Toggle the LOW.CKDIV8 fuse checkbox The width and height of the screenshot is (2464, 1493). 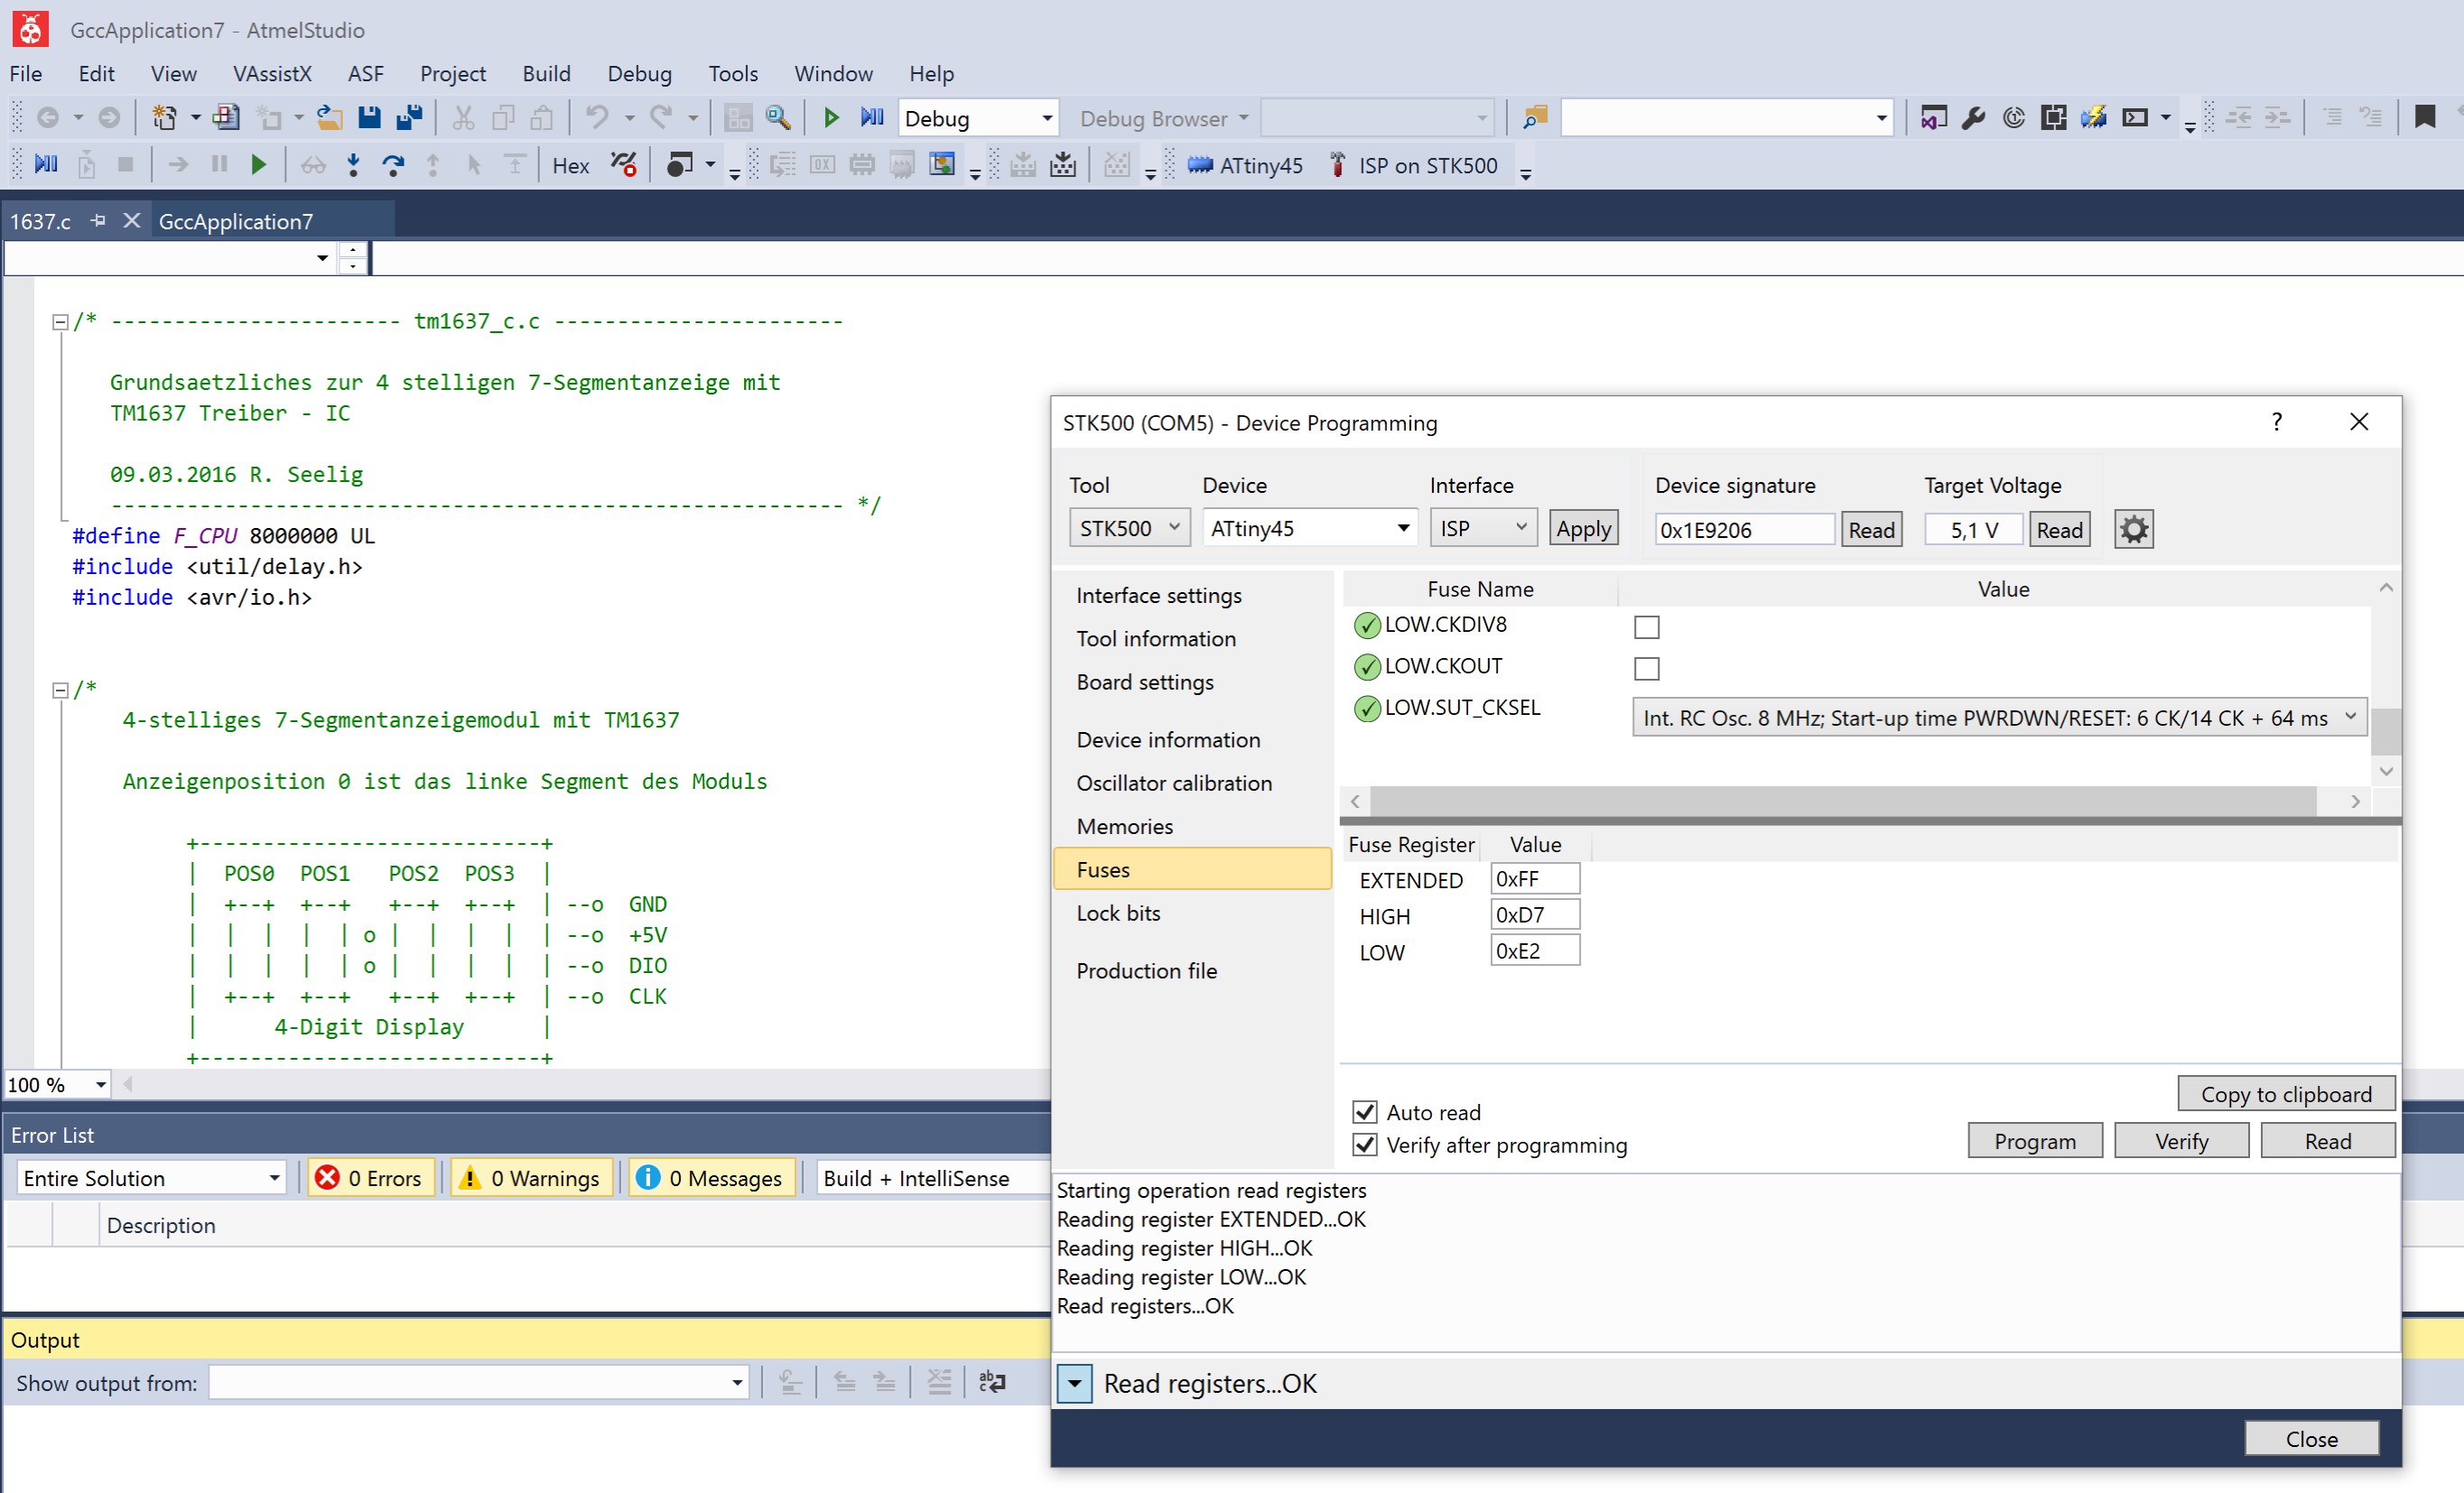coord(1646,627)
